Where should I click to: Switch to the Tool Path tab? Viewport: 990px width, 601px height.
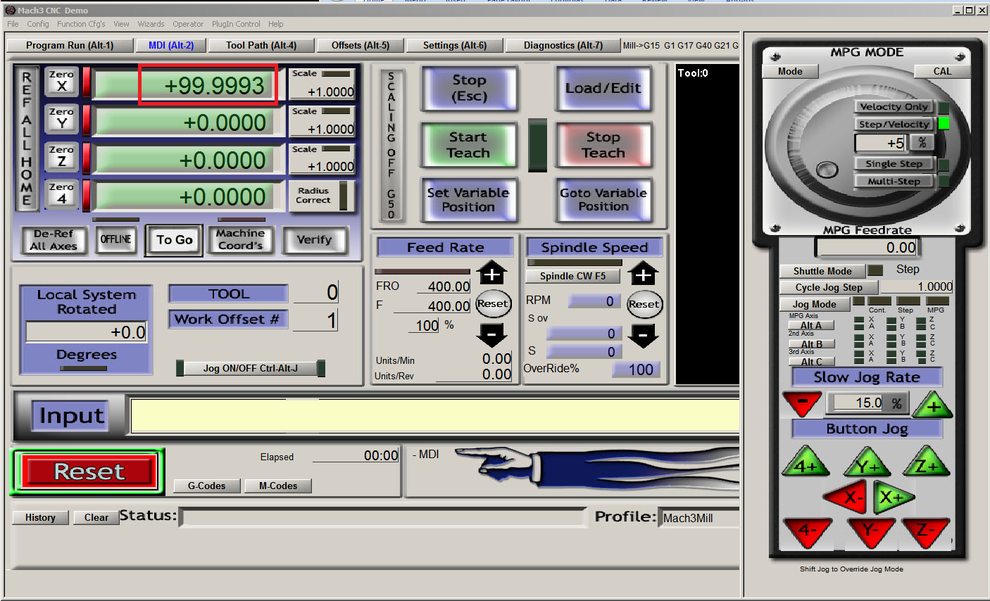pyautogui.click(x=261, y=45)
